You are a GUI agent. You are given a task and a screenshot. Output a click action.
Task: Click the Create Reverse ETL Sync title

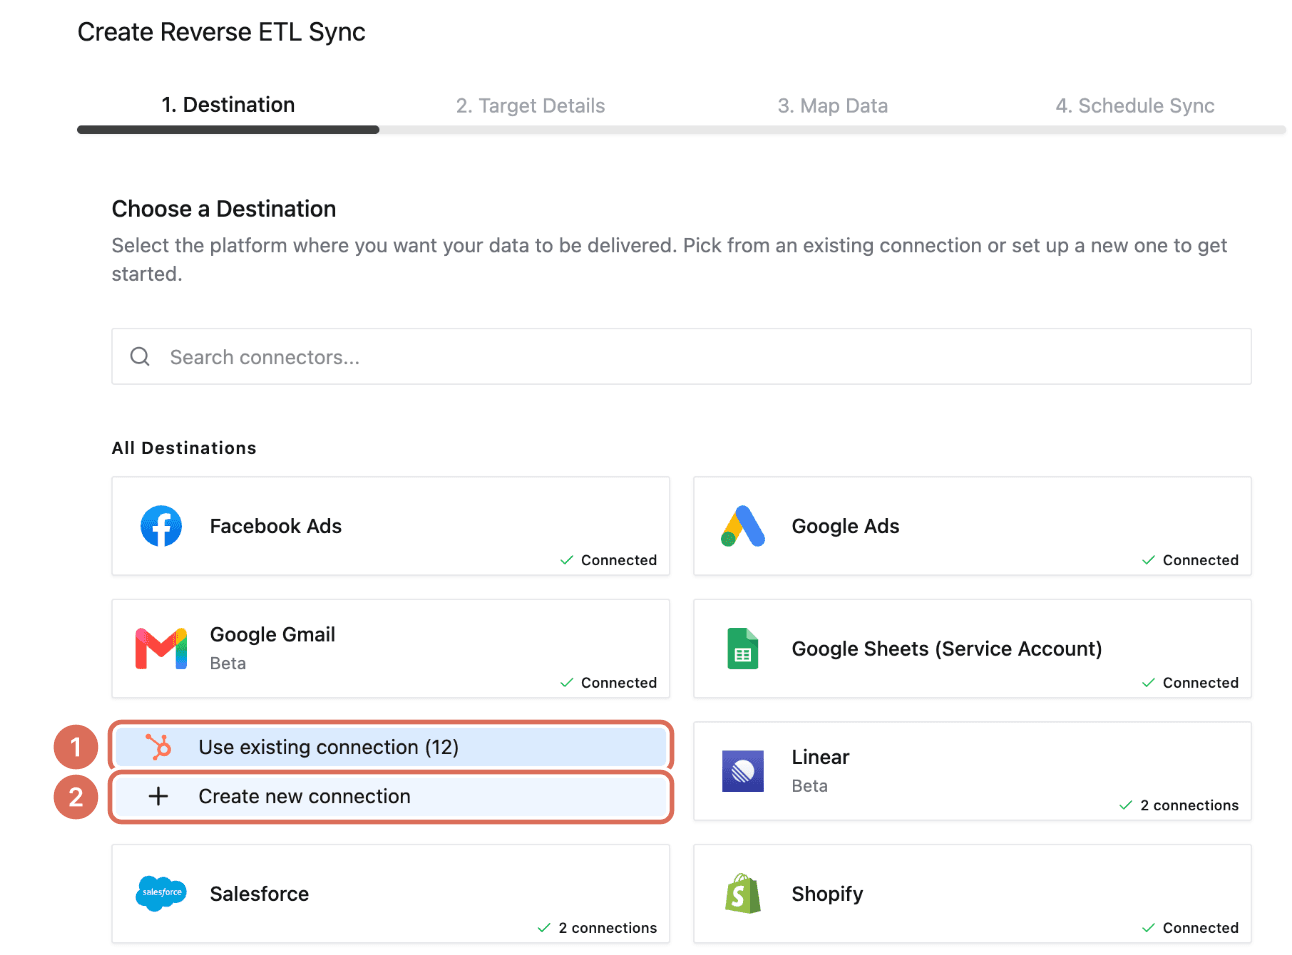click(x=222, y=32)
